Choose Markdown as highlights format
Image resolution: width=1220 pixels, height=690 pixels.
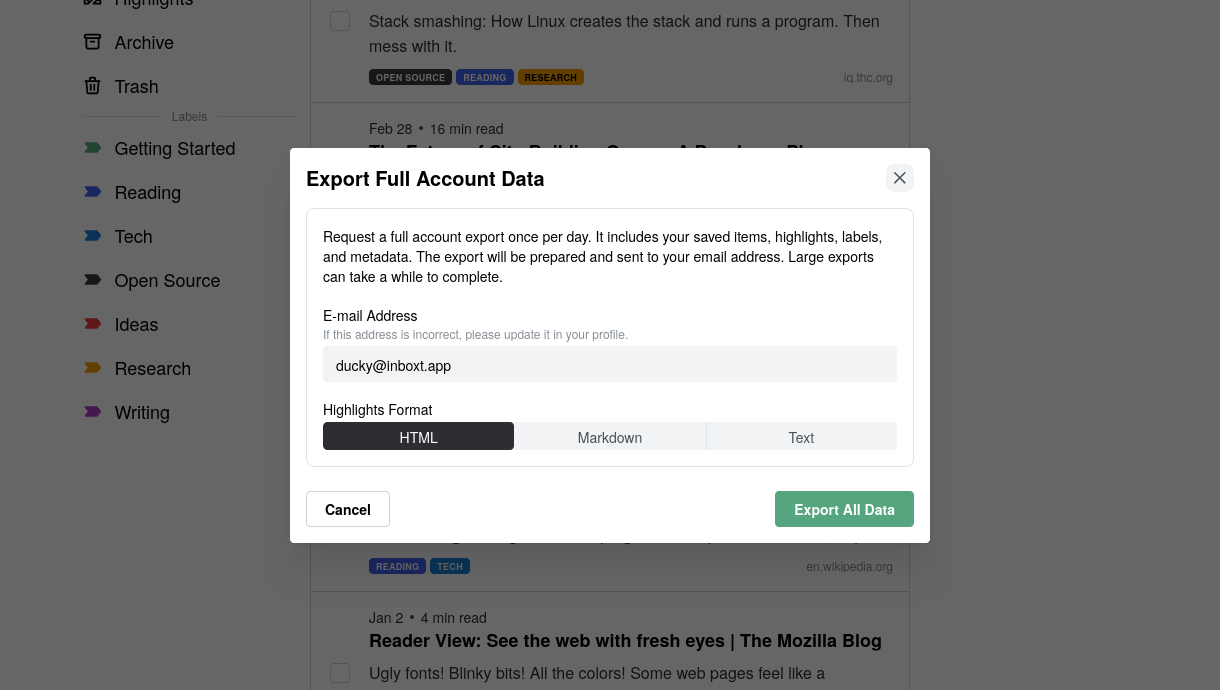(x=610, y=436)
